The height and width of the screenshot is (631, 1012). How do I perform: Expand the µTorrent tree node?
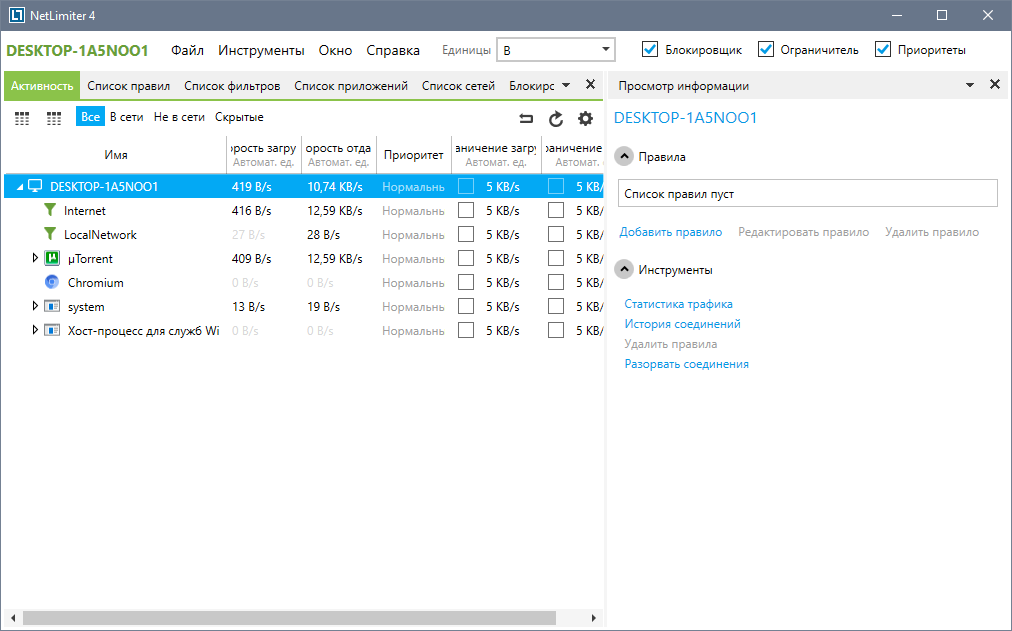[x=36, y=259]
